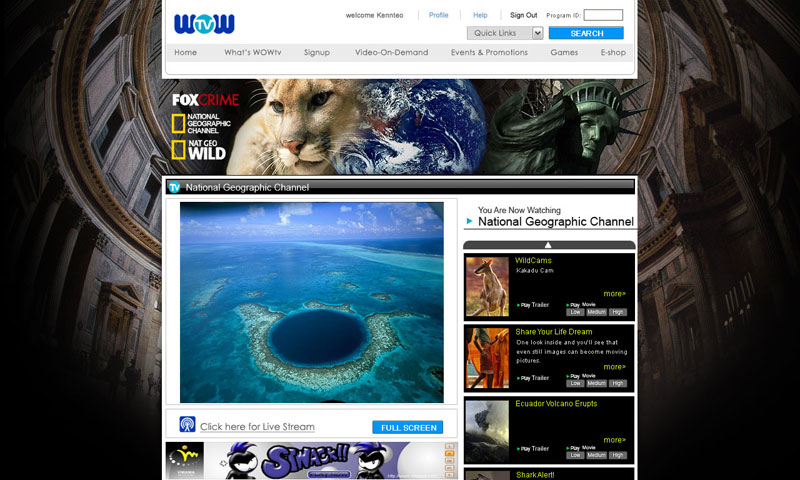Select Medium quality for Ecuador Volcano Erupts
Screen dimensions: 800x480
596,456
